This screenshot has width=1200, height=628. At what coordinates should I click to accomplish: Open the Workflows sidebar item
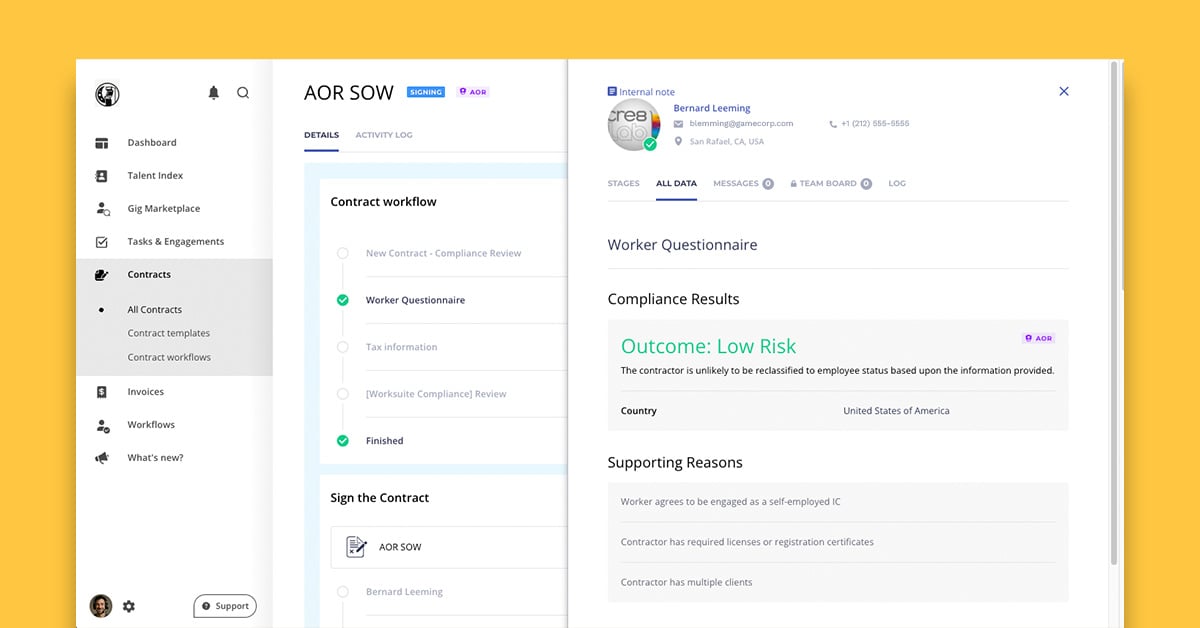tap(151, 425)
